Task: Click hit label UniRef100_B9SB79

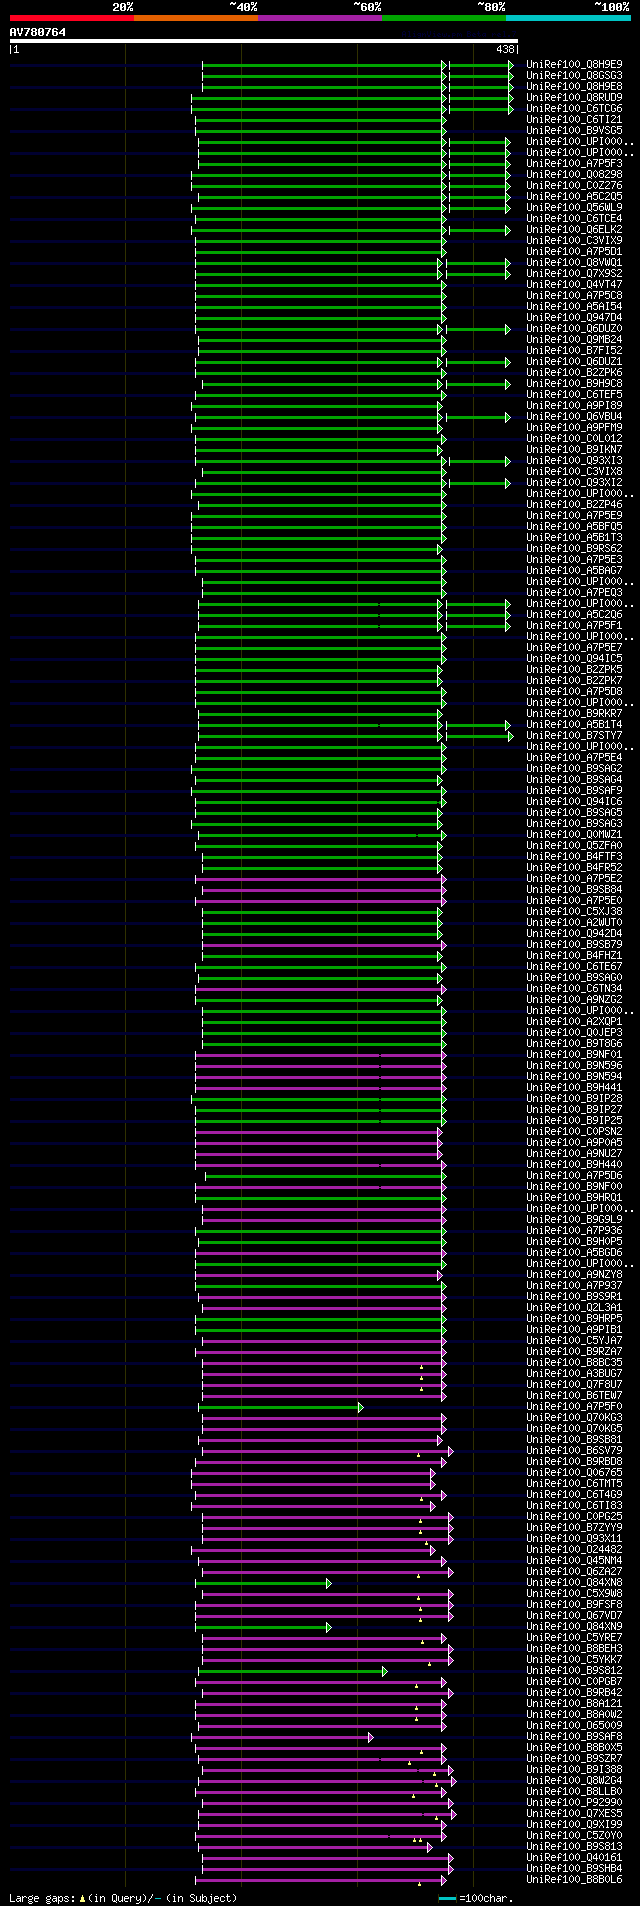Action: coord(574,944)
